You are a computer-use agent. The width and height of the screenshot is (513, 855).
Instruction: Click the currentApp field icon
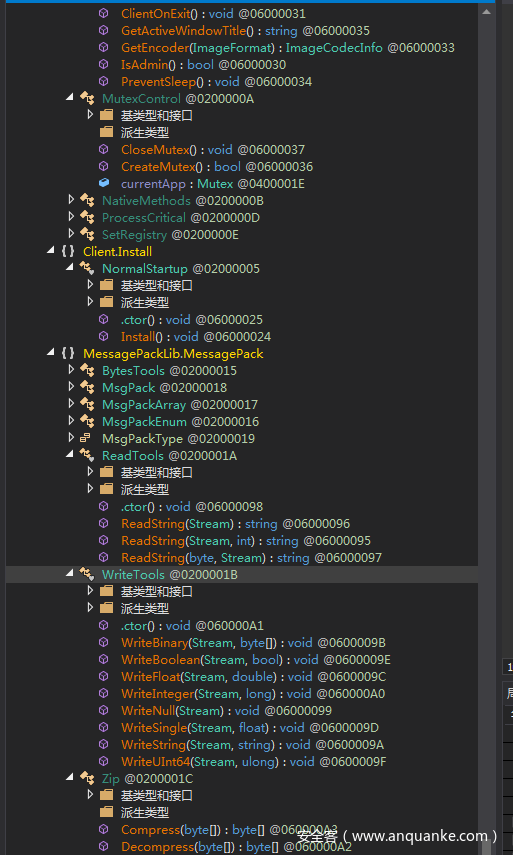tap(104, 184)
